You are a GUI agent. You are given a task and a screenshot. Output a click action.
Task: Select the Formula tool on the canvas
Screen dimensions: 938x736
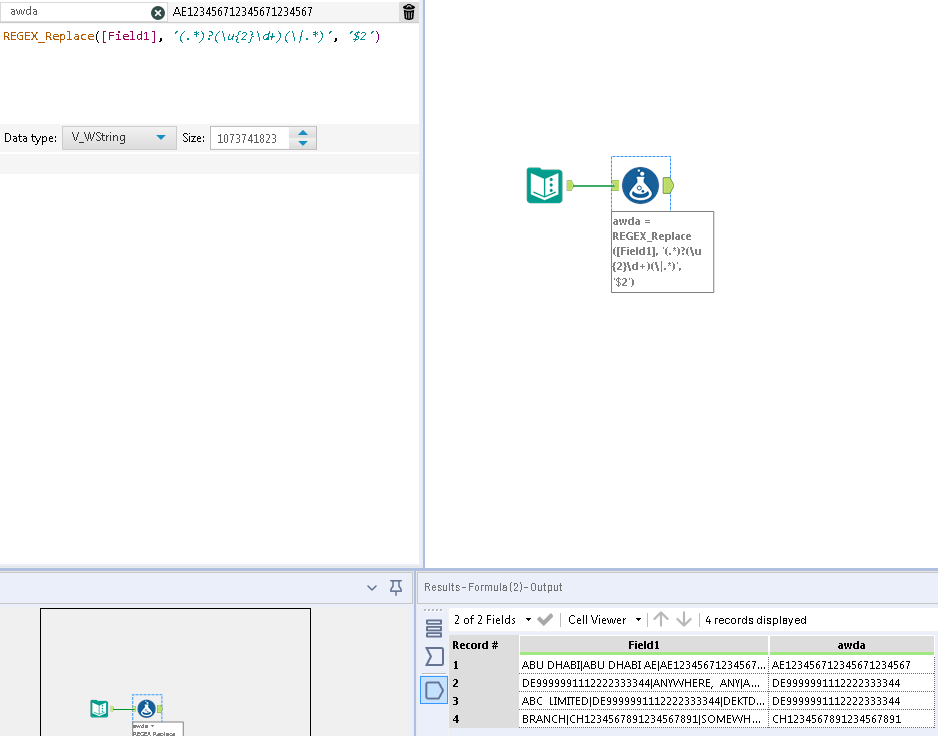tap(640, 185)
